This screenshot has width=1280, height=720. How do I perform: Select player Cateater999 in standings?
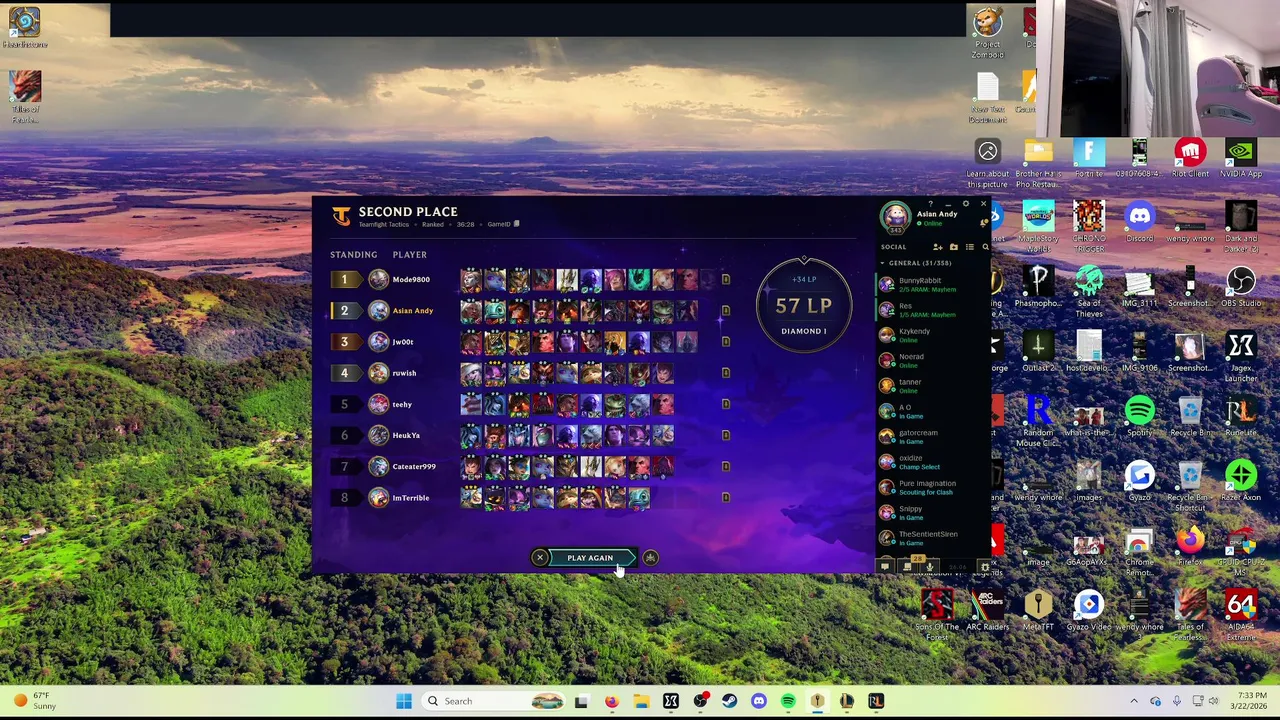pos(414,466)
